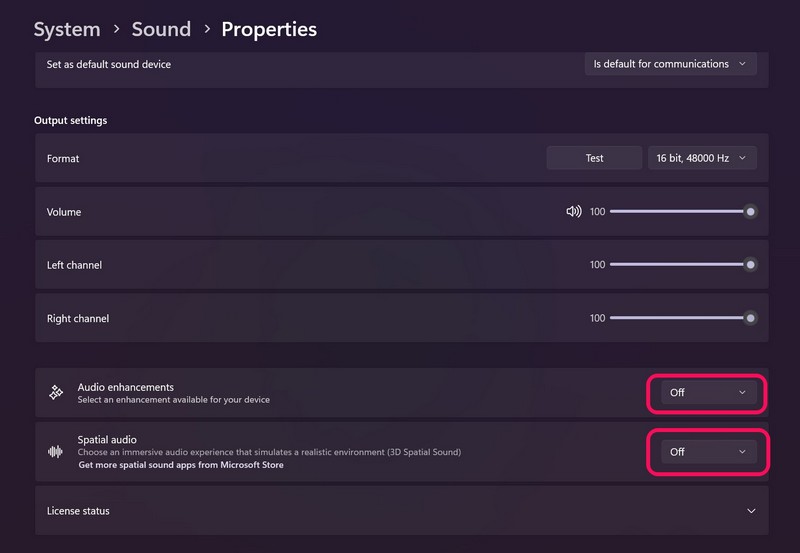
Task: Click the Format row label
Action: coord(63,159)
